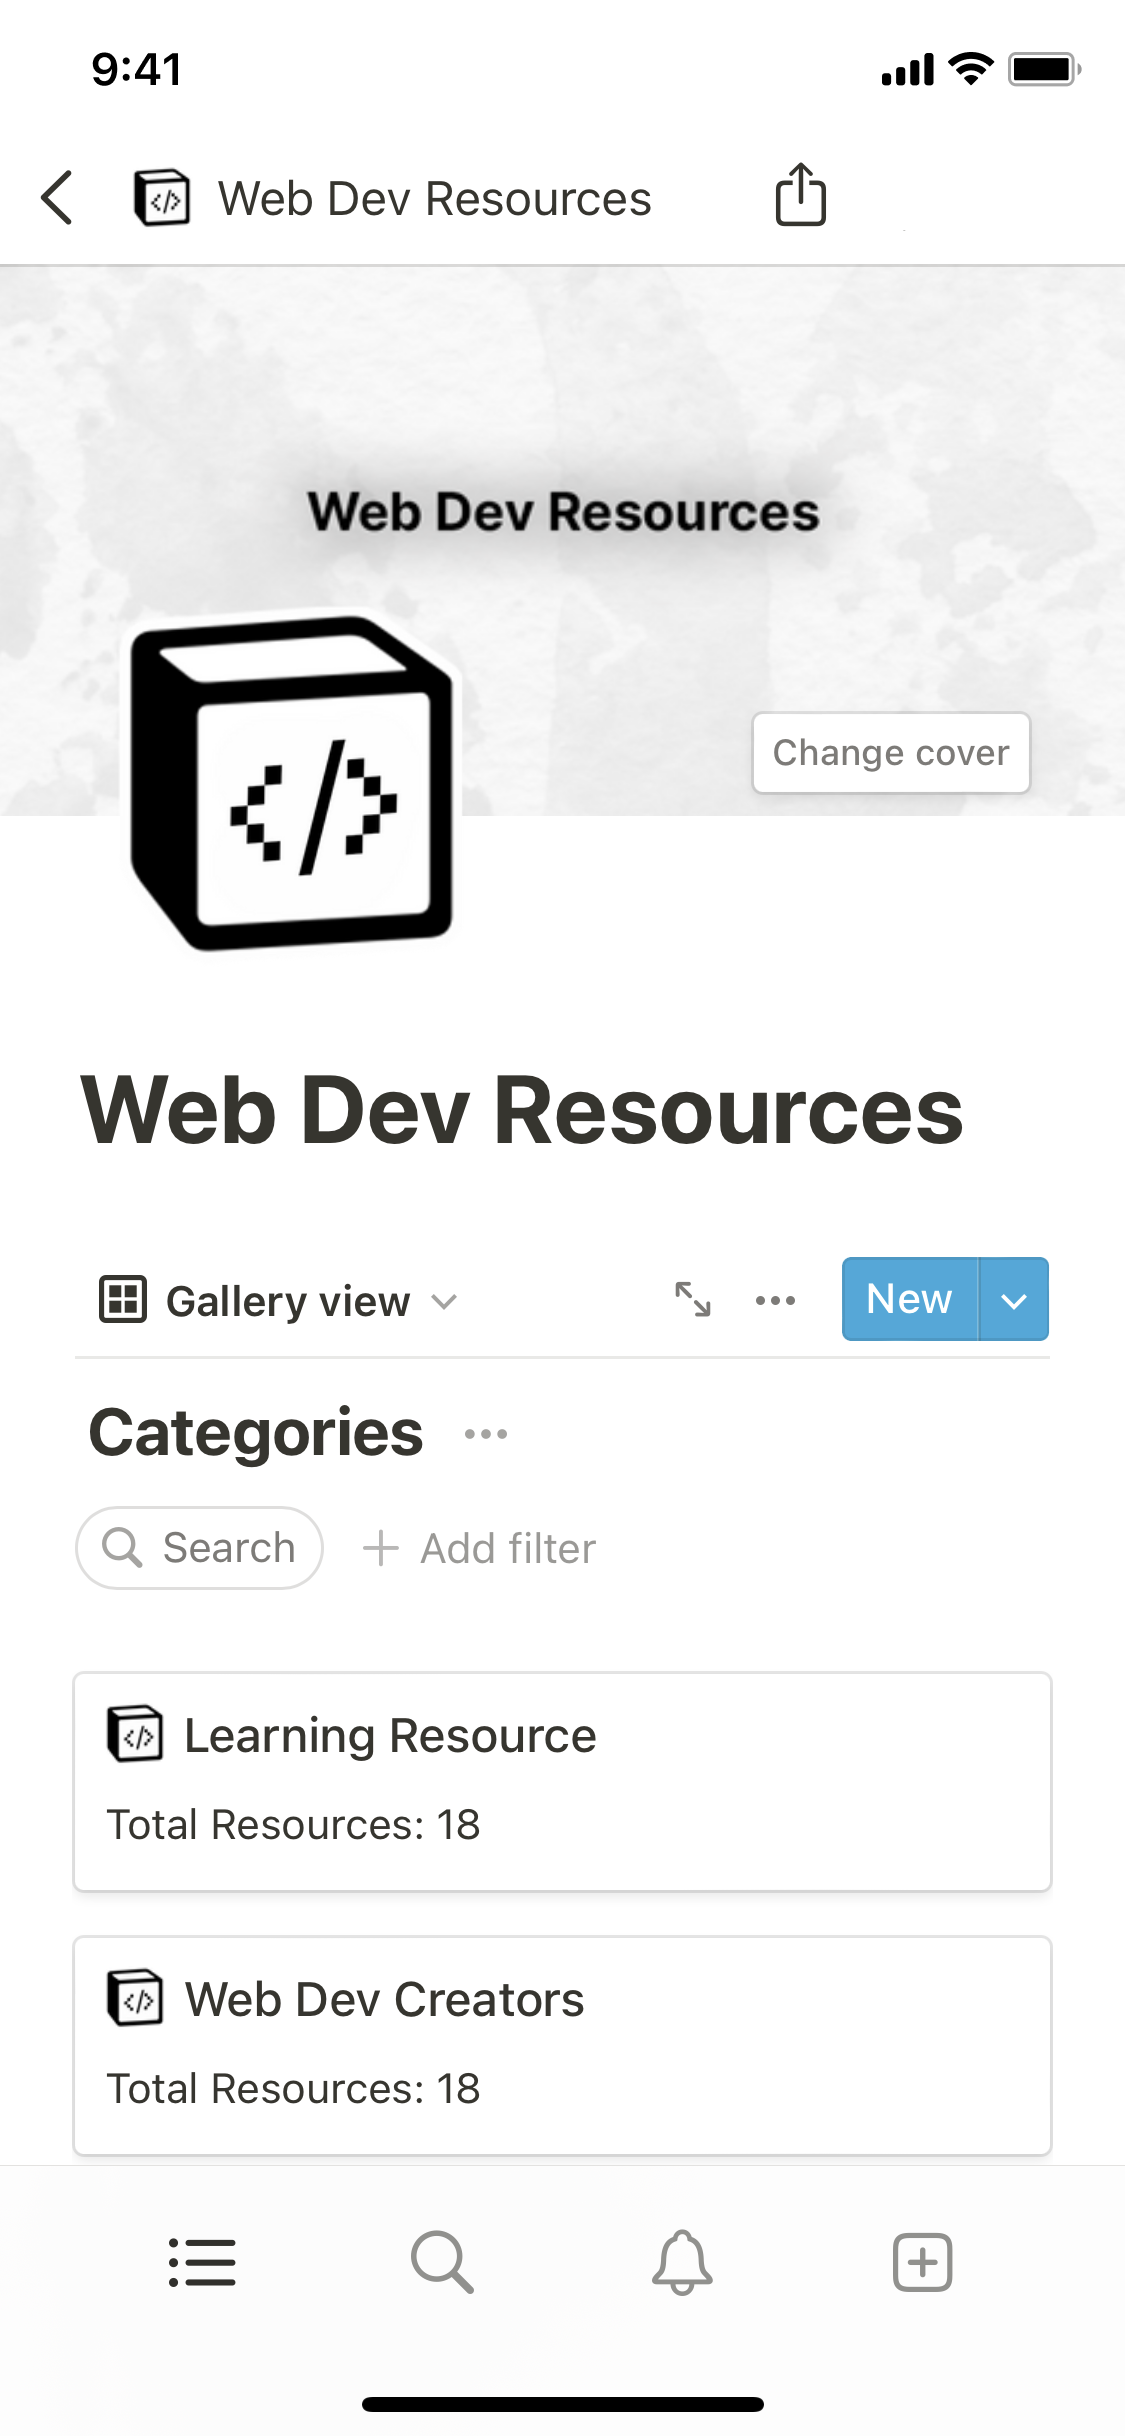Open the sidebar list icon in bottom bar
Screen dimensions: 1125x2436
(x=202, y=2262)
